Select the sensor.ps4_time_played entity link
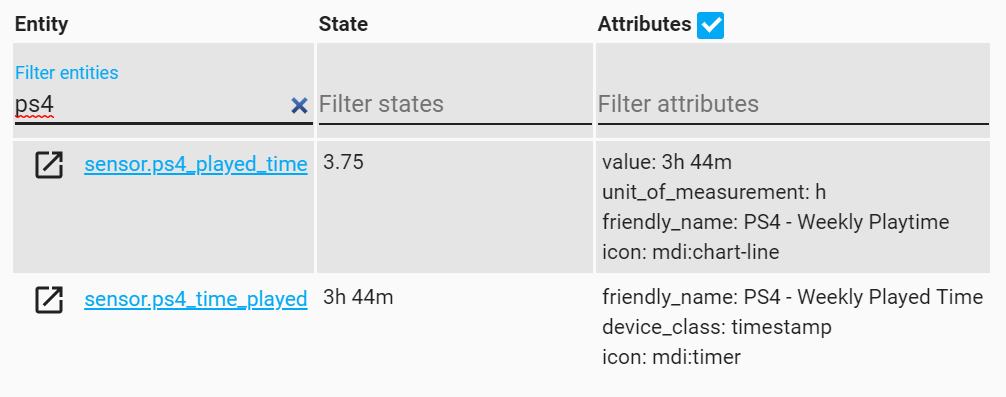The height and width of the screenshot is (397, 1006). click(x=196, y=299)
